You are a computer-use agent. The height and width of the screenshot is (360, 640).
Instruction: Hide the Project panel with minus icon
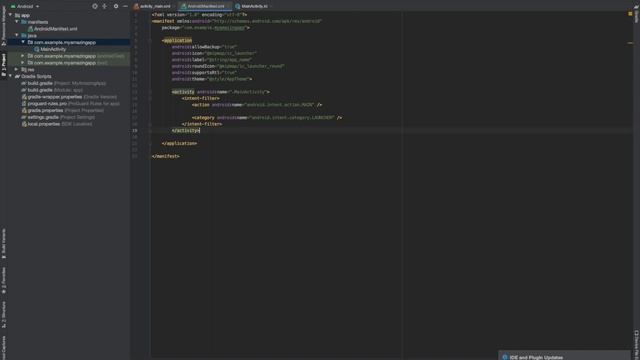[125, 6]
